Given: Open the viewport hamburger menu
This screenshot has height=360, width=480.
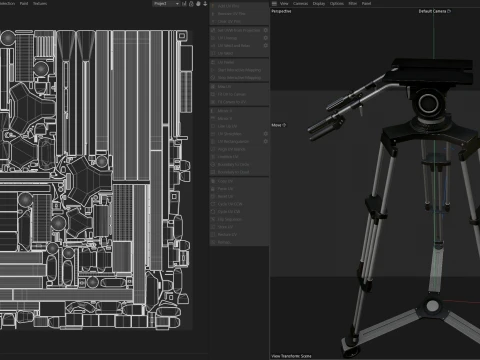Looking at the screenshot, I should click(274, 3).
